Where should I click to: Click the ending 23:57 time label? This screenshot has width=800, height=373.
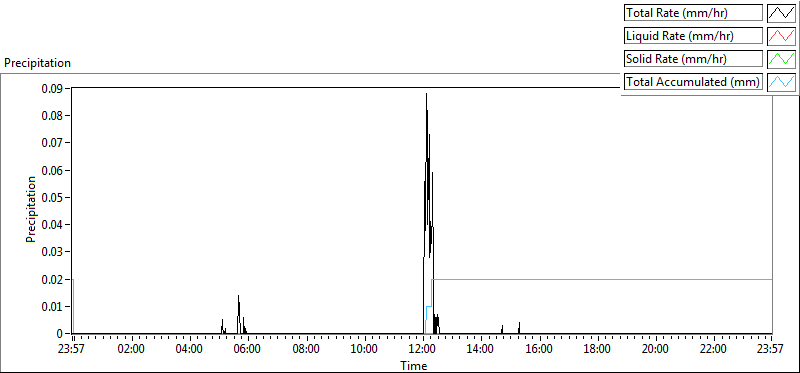(771, 350)
